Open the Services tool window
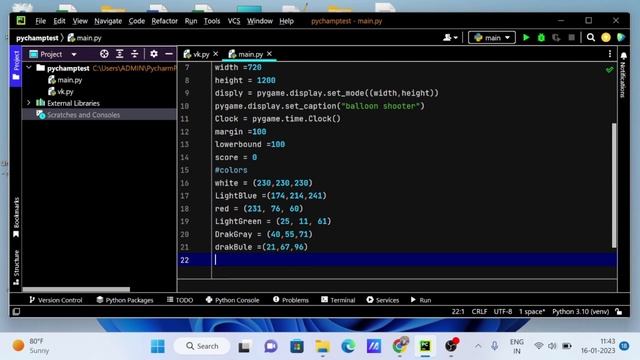640x360 pixels. coord(382,300)
